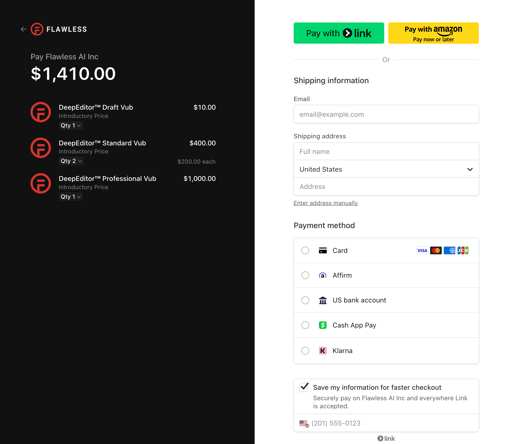Click the JCB card logo
519x444 pixels.
pyautogui.click(x=463, y=250)
